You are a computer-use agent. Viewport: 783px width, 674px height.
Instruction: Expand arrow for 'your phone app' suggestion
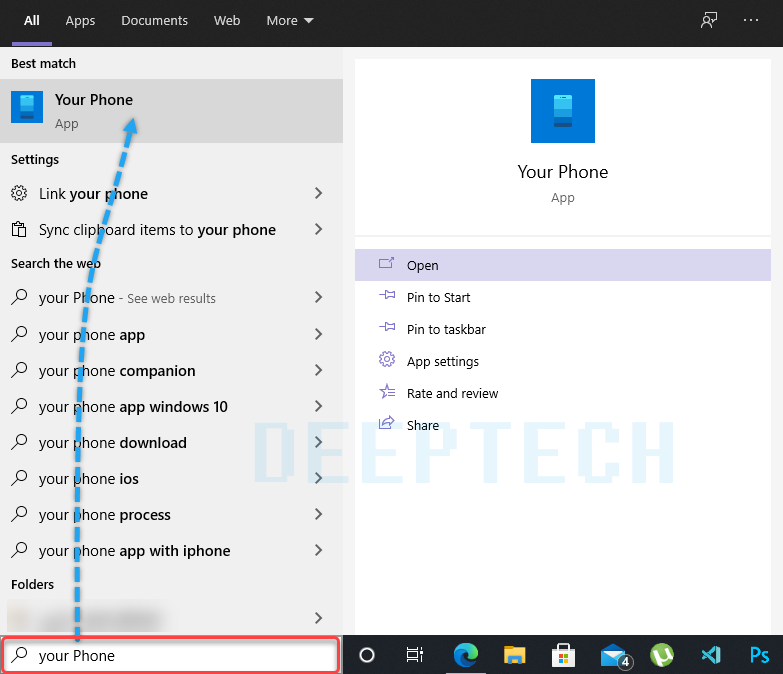(x=319, y=334)
